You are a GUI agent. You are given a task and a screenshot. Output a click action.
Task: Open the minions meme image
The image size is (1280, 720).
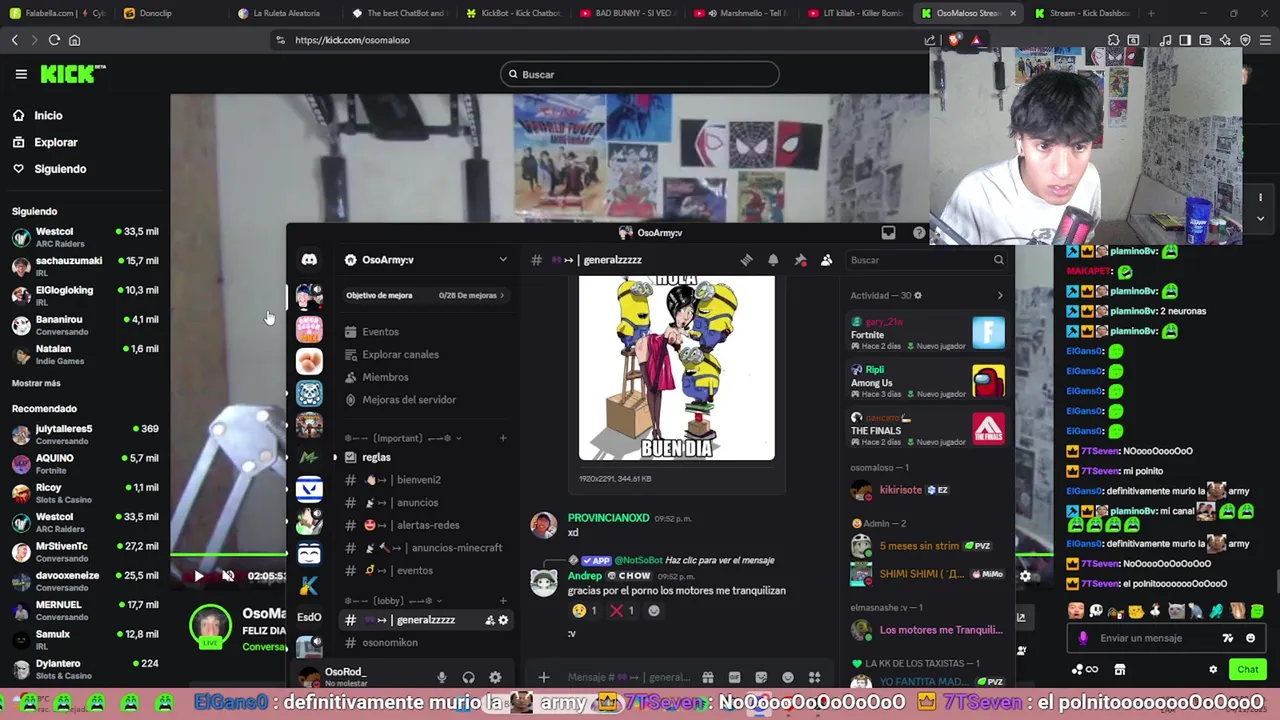pos(676,368)
